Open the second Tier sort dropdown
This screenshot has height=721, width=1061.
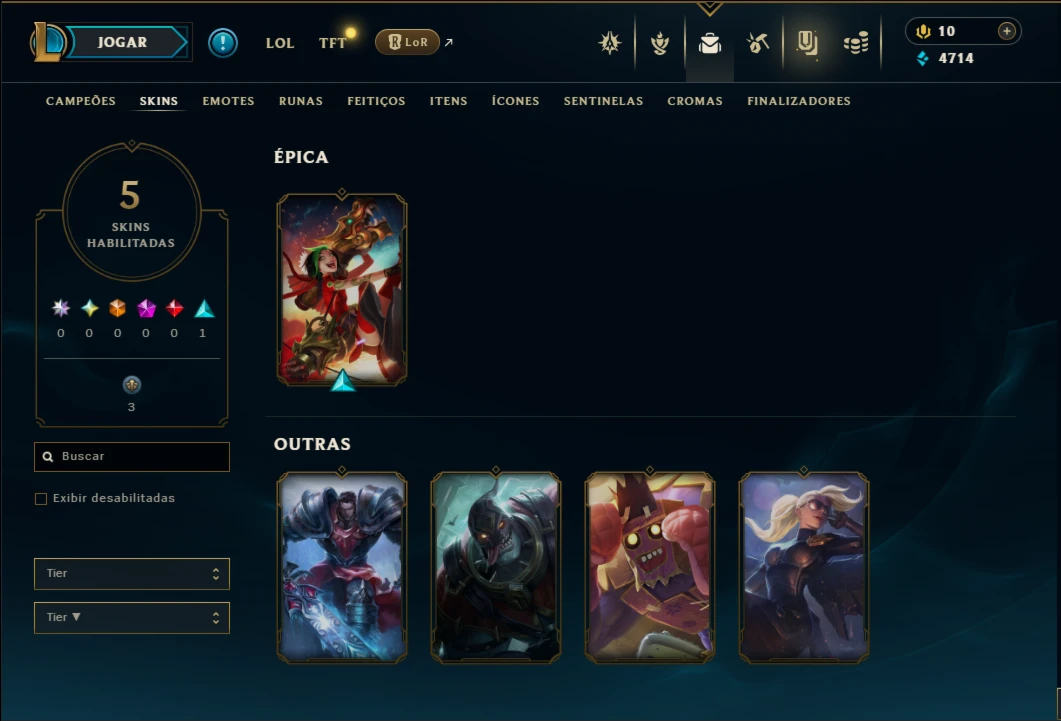pyautogui.click(x=132, y=618)
